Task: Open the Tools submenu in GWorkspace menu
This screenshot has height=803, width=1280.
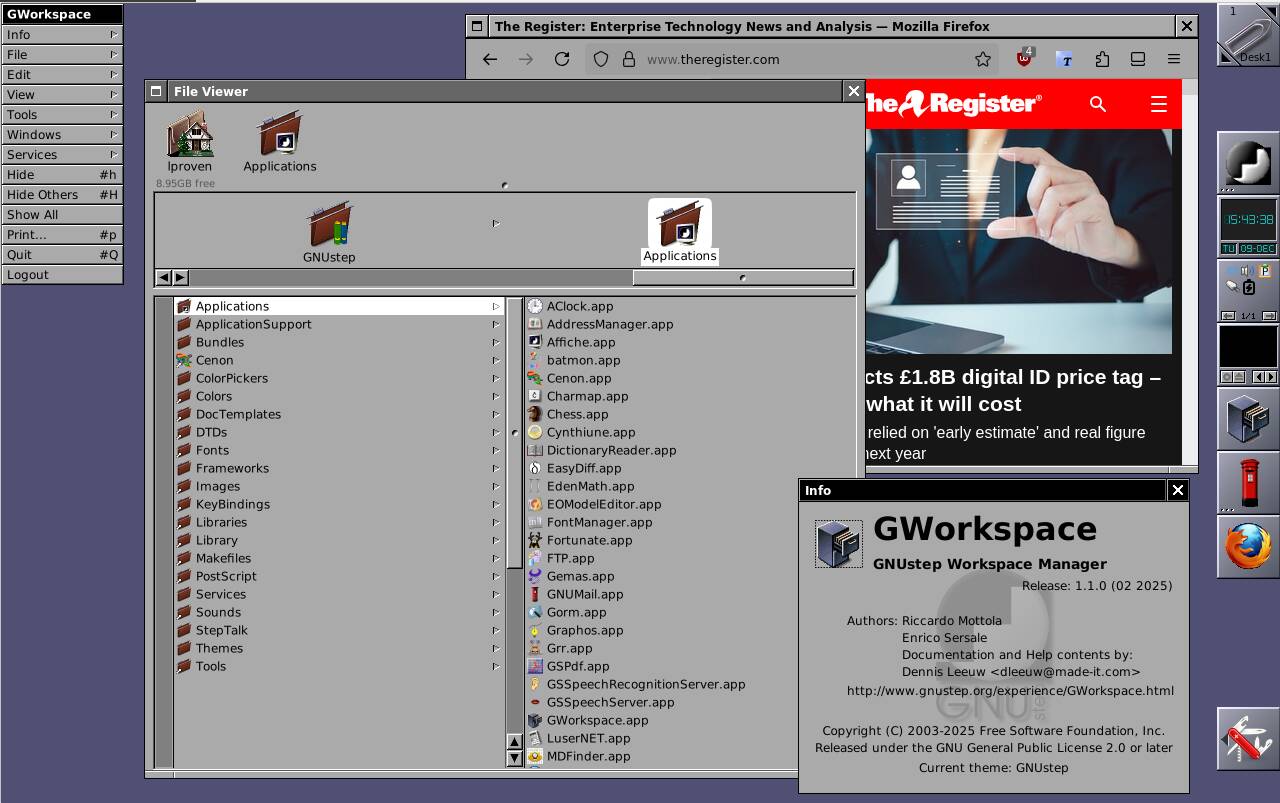Action: pos(62,114)
